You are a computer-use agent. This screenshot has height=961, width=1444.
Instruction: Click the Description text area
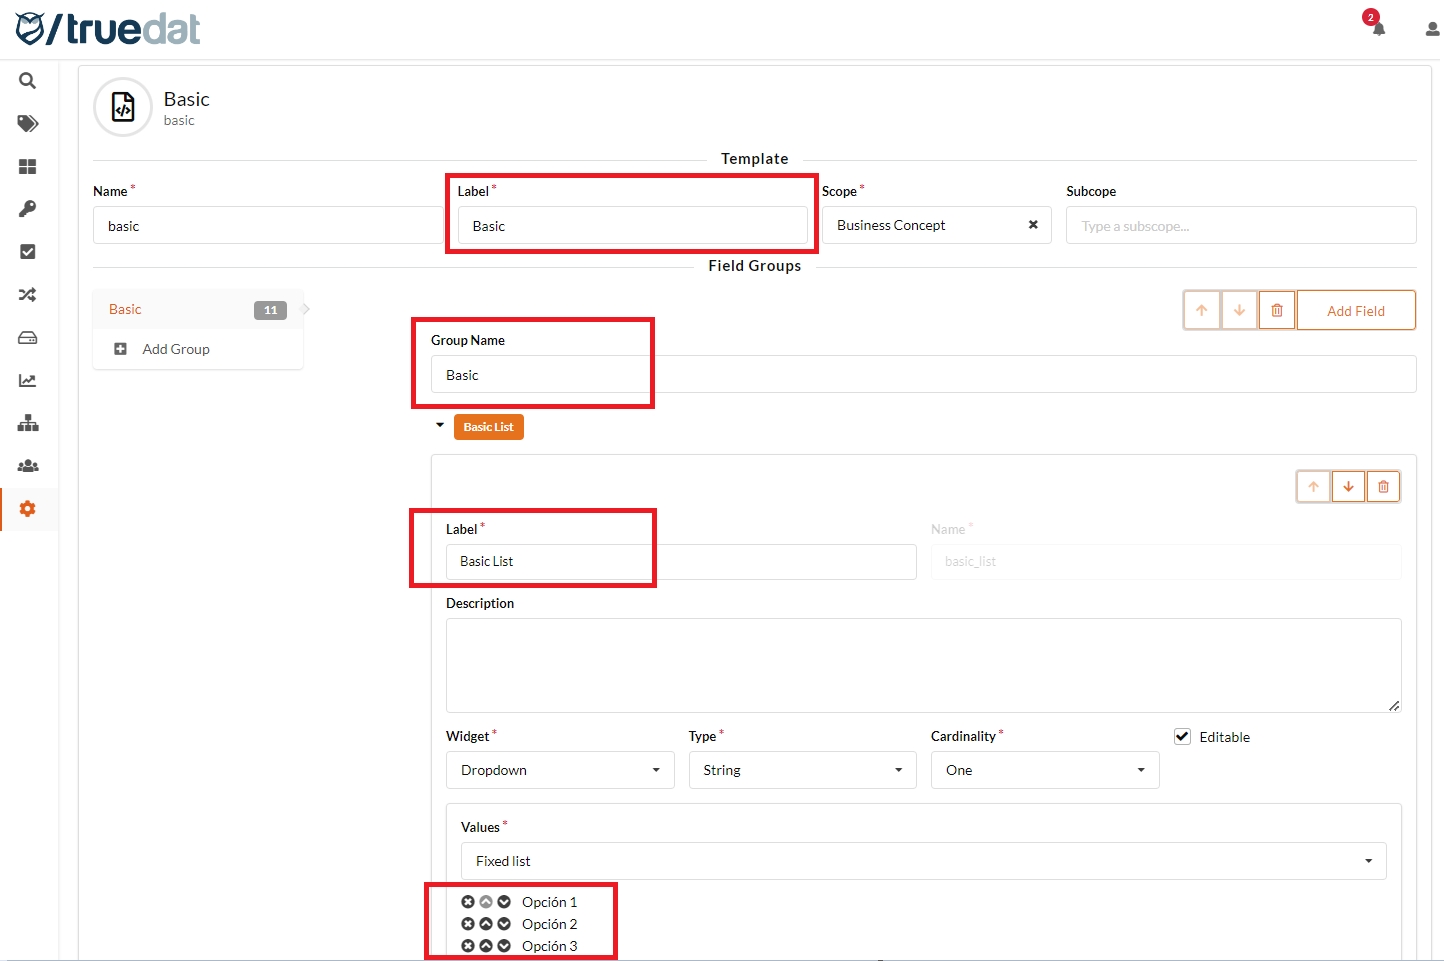pos(922,665)
